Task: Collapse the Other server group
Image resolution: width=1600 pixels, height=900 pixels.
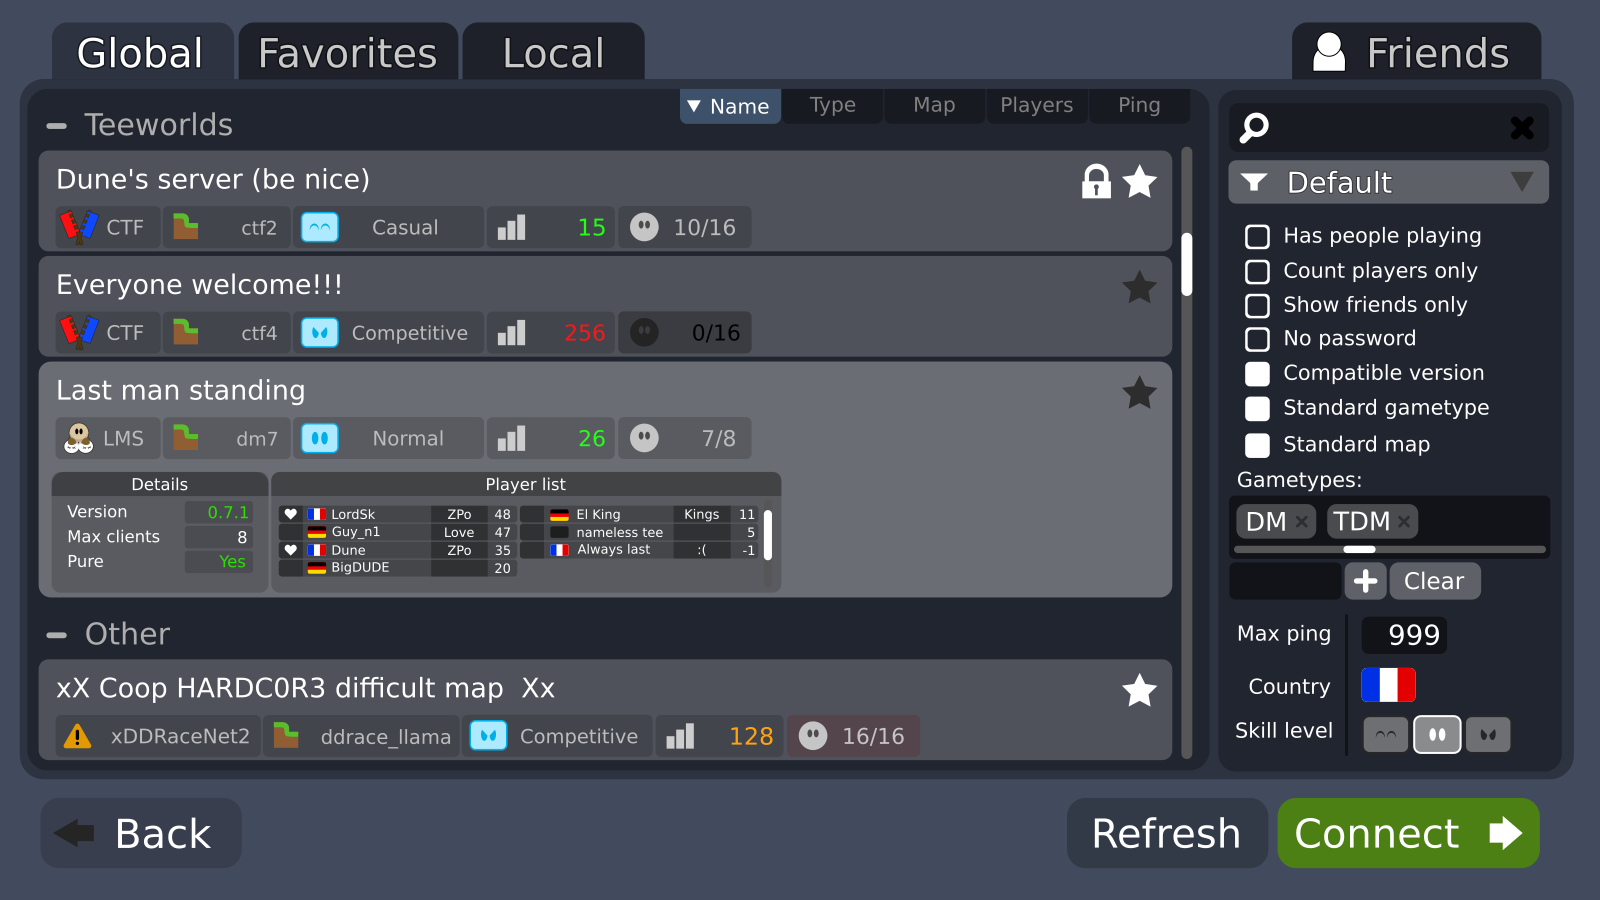Action: [x=57, y=635]
